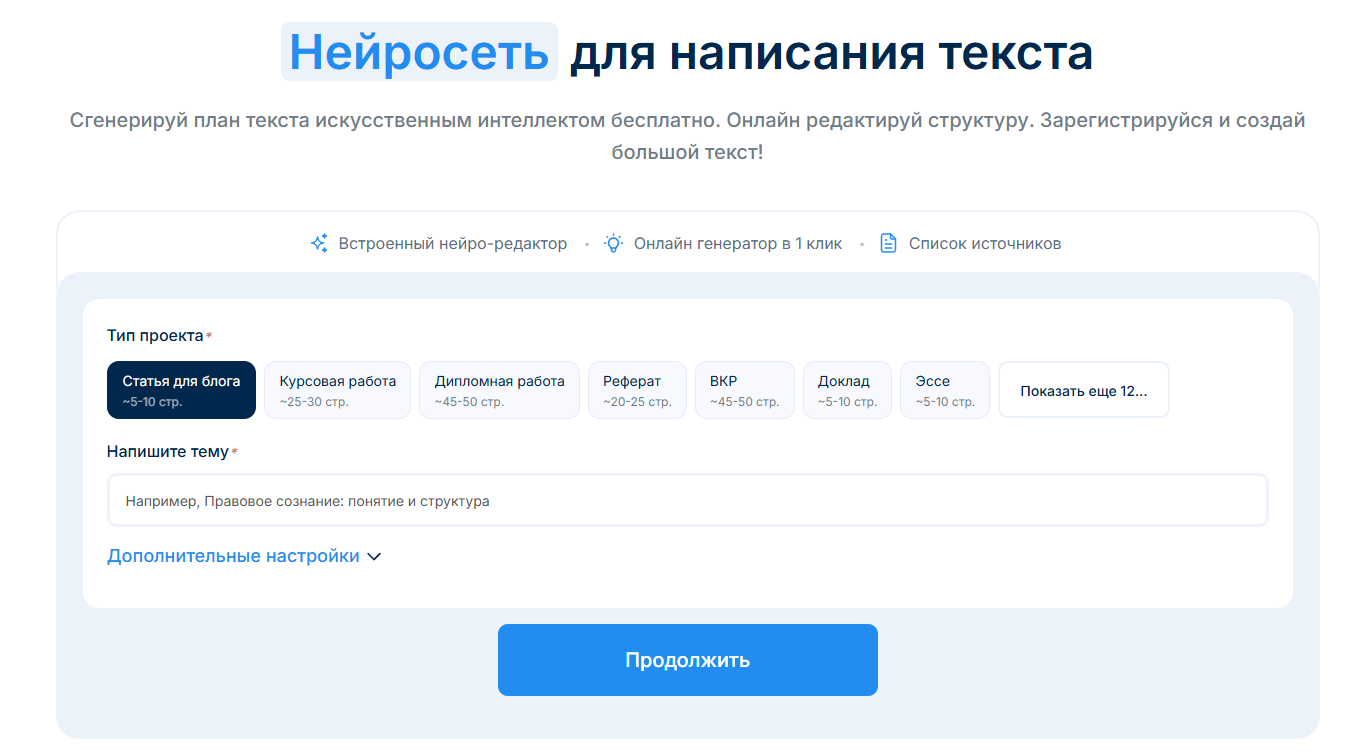Select 'Дипломная работа' project type
1360x754 pixels.
(499, 390)
